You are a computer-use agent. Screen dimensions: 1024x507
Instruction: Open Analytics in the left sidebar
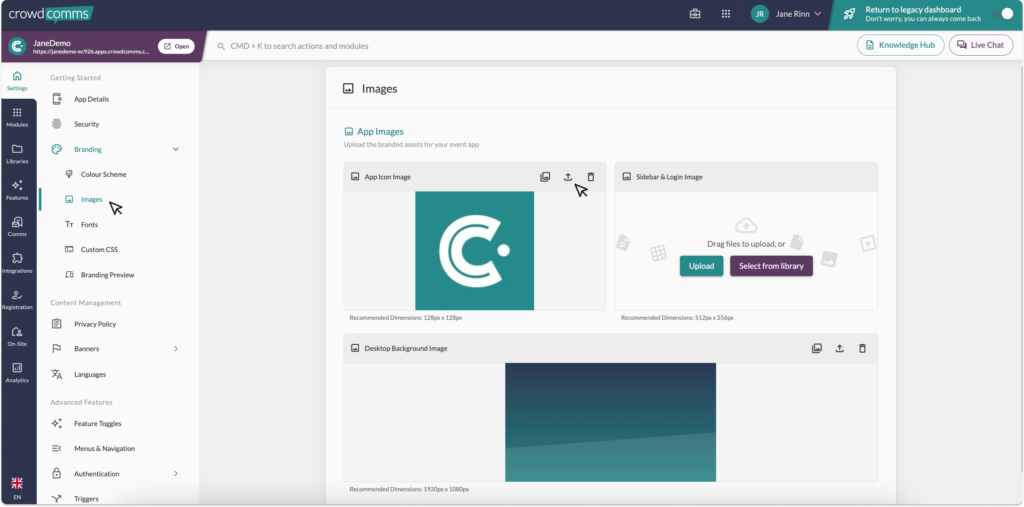[17, 372]
